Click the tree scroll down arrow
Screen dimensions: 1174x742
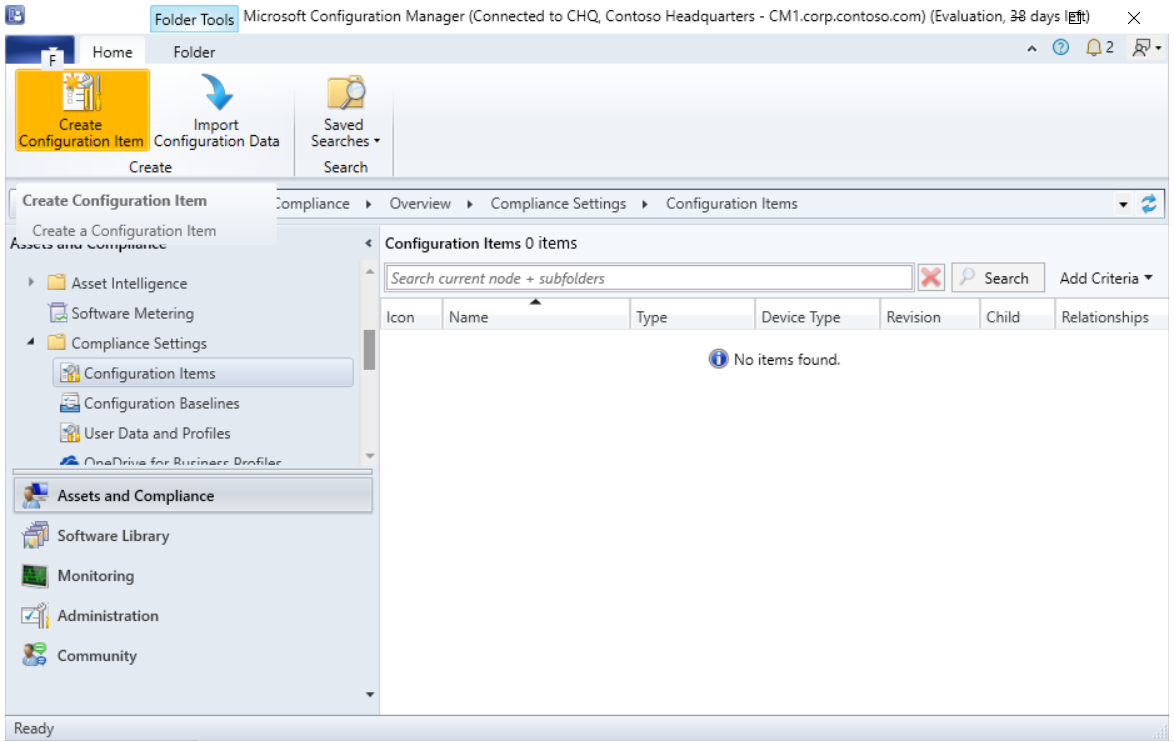click(369, 456)
